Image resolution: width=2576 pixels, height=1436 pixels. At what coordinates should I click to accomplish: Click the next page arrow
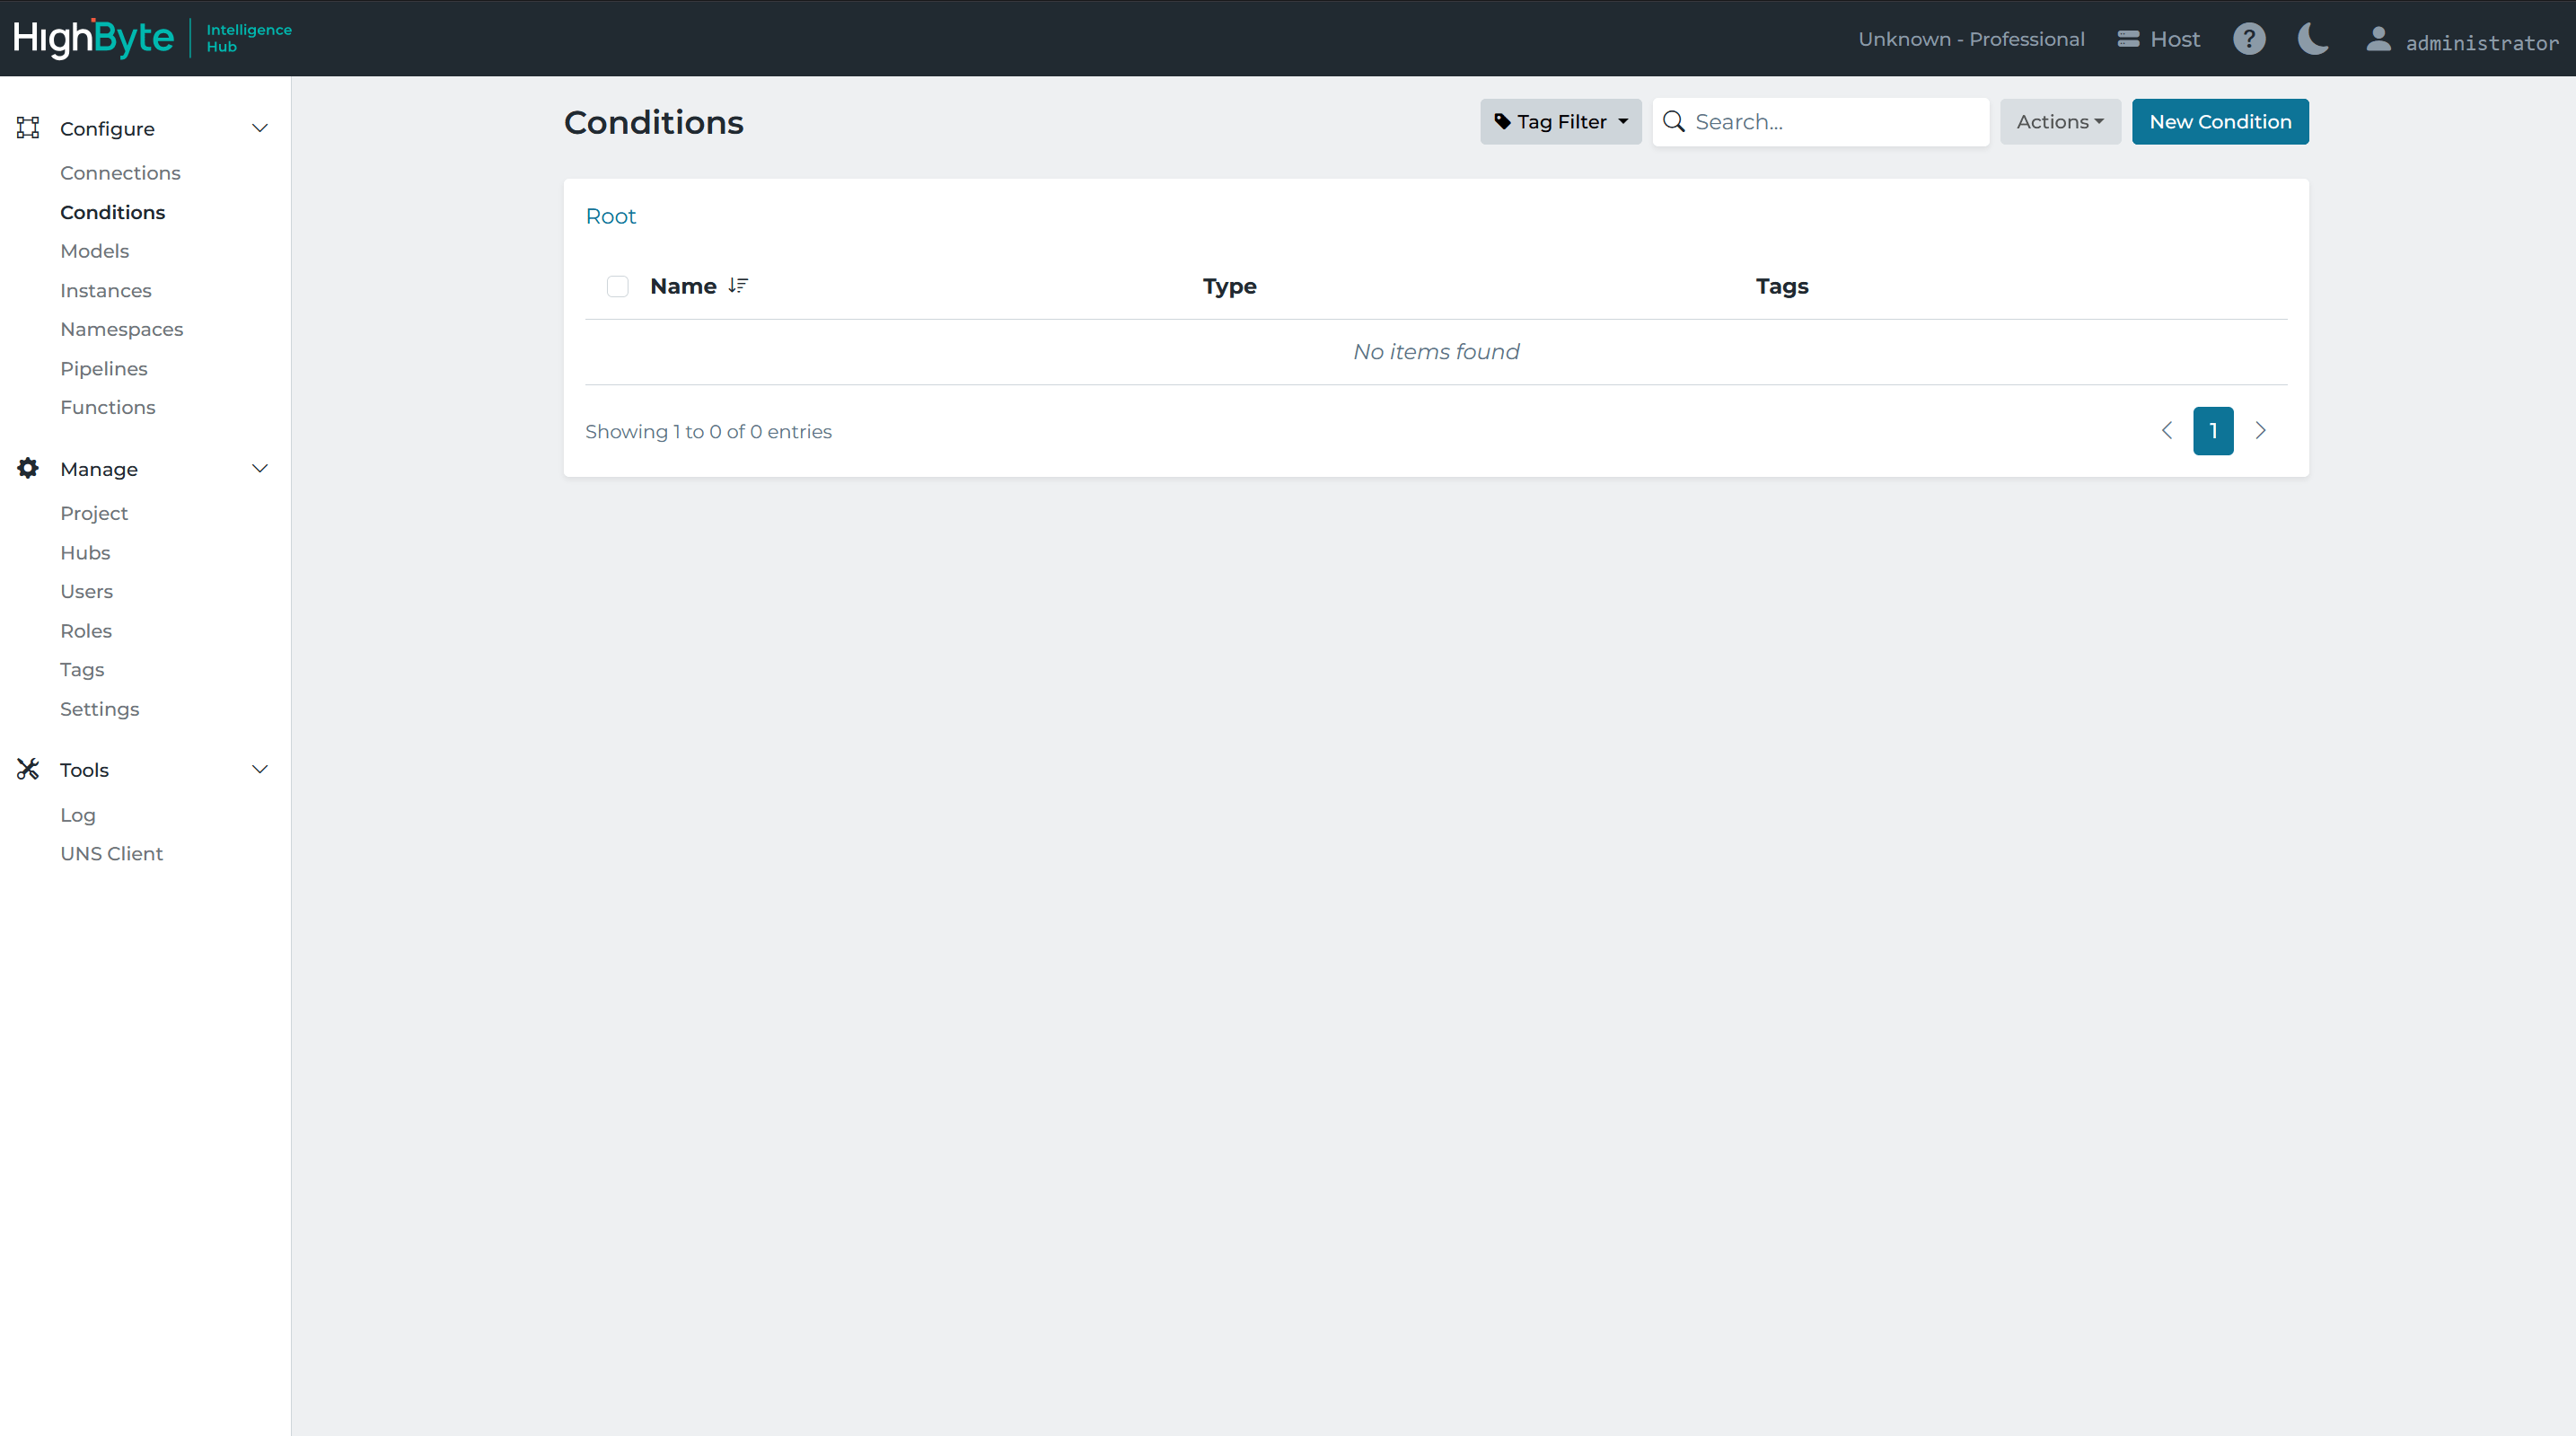pyautogui.click(x=2260, y=431)
